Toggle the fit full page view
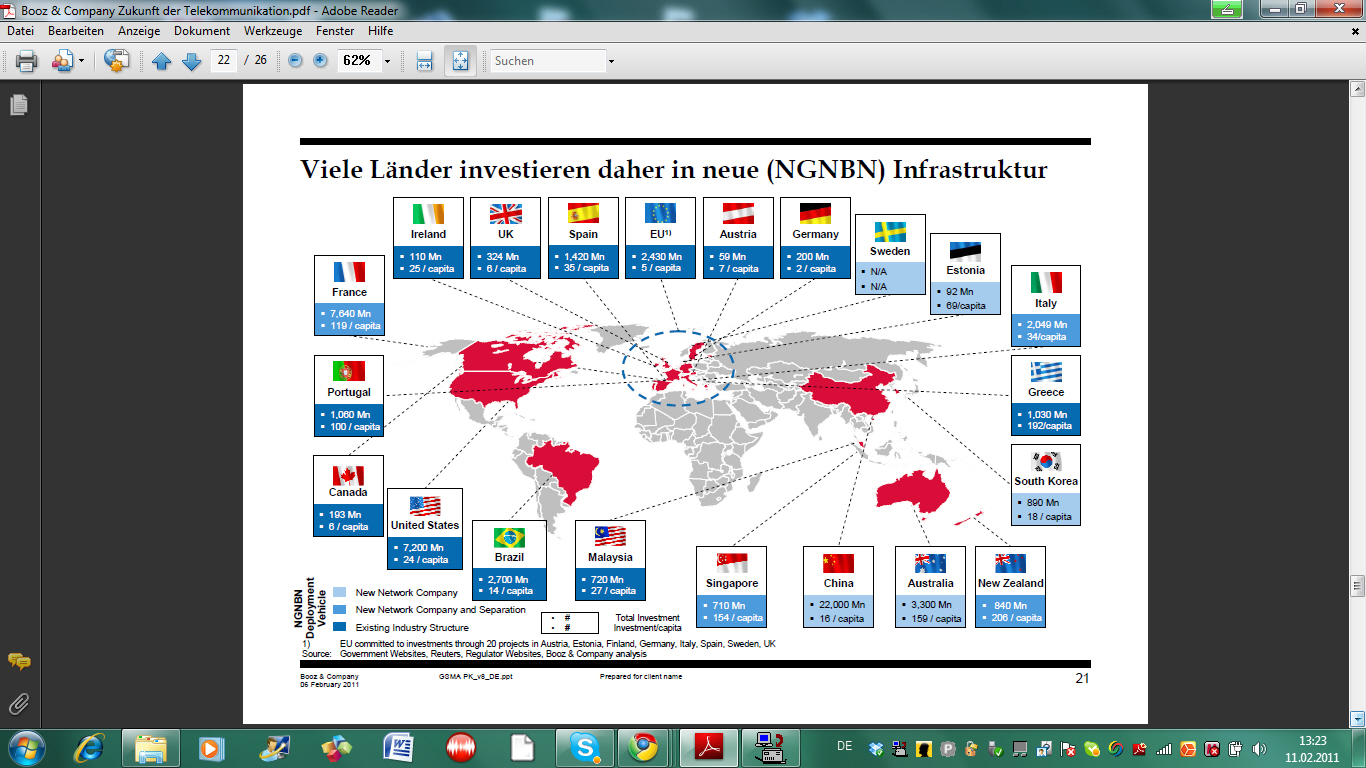Viewport: 1366px width, 768px height. pyautogui.click(x=460, y=61)
